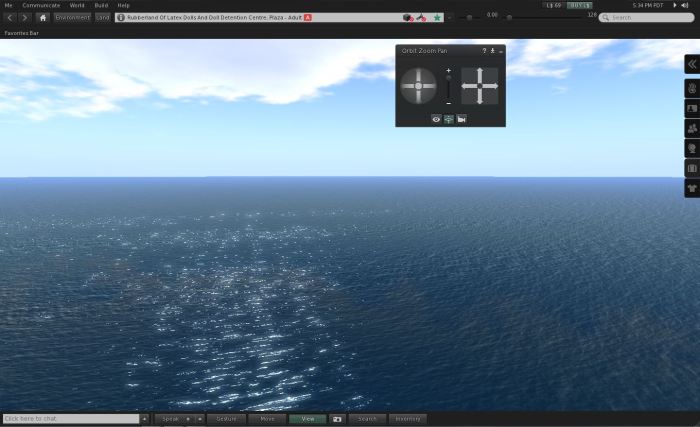
Task: Go back with the left arrow navigation button
Action: tap(10, 17)
